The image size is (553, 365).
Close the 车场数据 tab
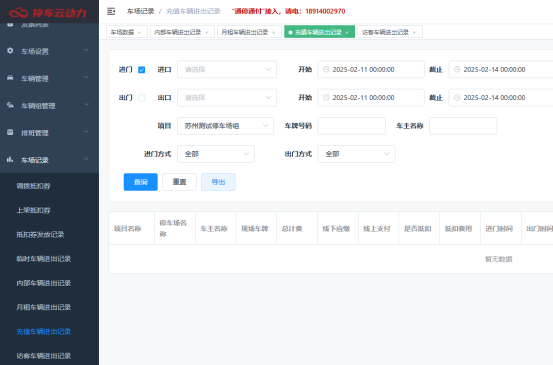[139, 32]
